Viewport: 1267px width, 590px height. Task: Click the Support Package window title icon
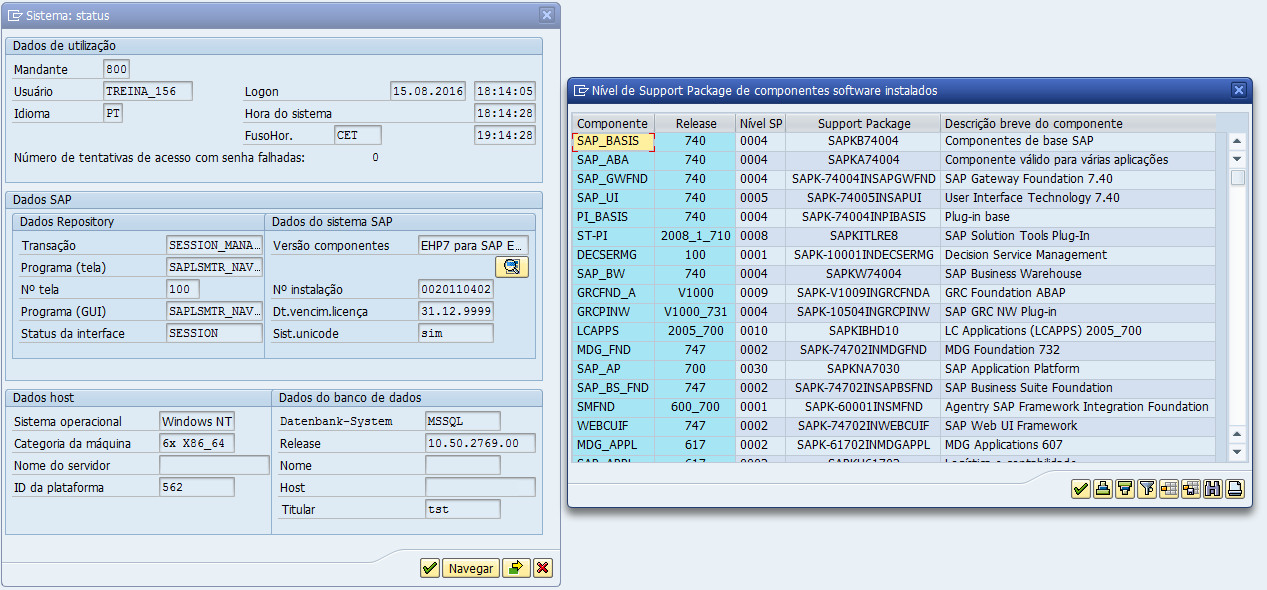click(x=581, y=90)
